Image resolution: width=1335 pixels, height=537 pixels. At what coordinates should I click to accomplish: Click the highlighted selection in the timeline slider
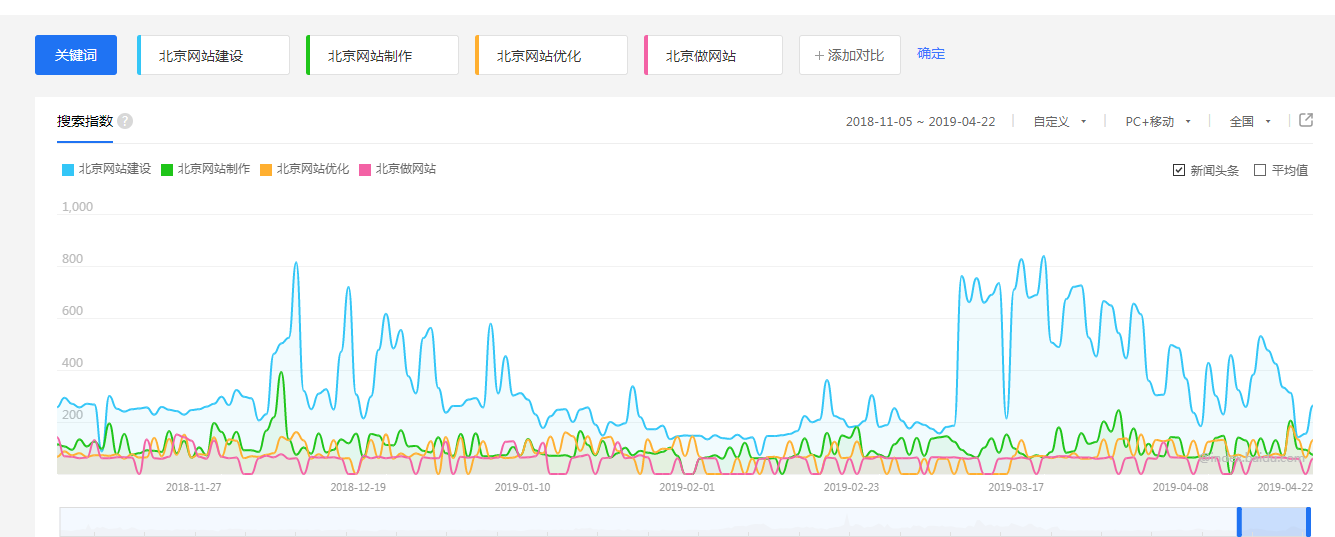(1274, 522)
